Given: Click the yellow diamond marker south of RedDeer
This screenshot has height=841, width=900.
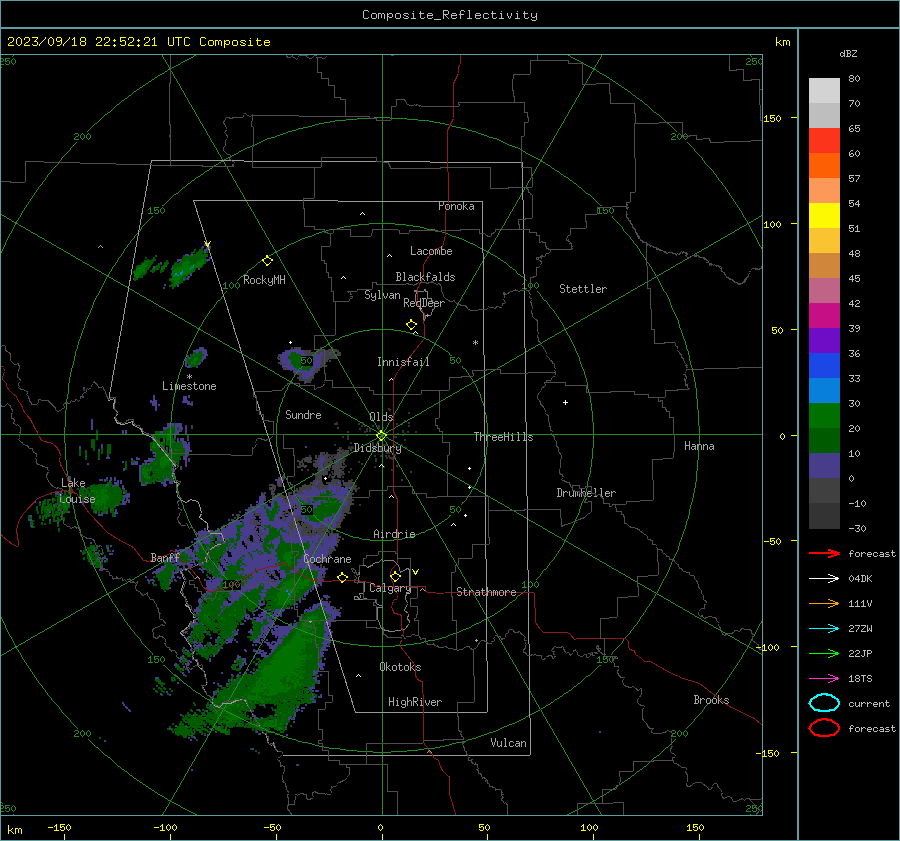Looking at the screenshot, I should point(411,325).
